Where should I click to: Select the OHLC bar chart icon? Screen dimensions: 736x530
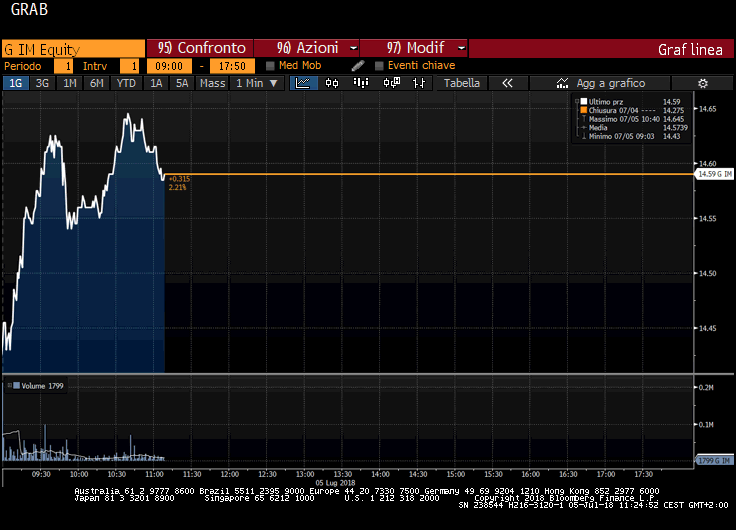click(x=361, y=83)
